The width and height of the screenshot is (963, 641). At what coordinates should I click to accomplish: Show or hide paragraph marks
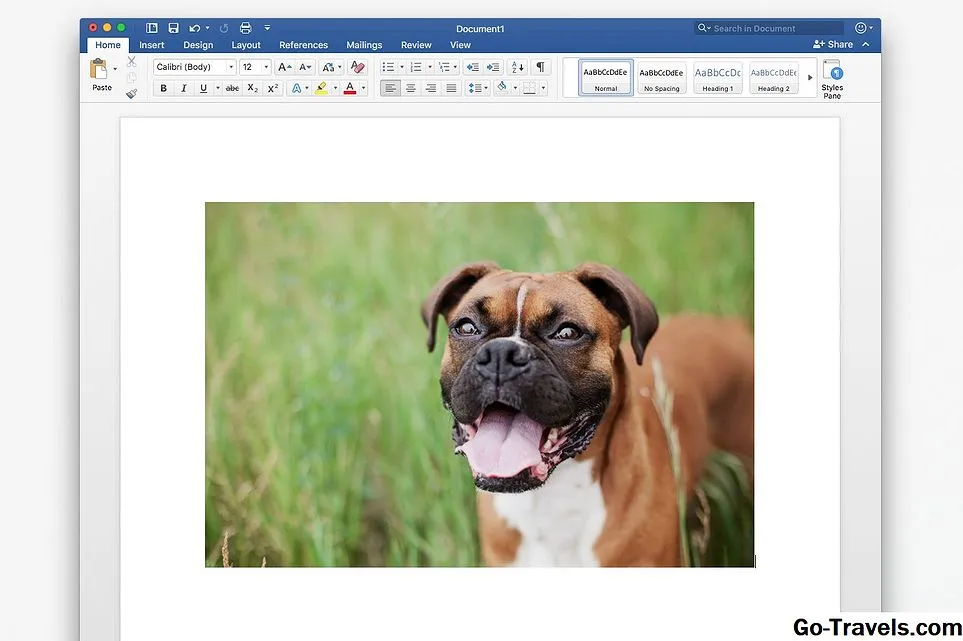540,66
